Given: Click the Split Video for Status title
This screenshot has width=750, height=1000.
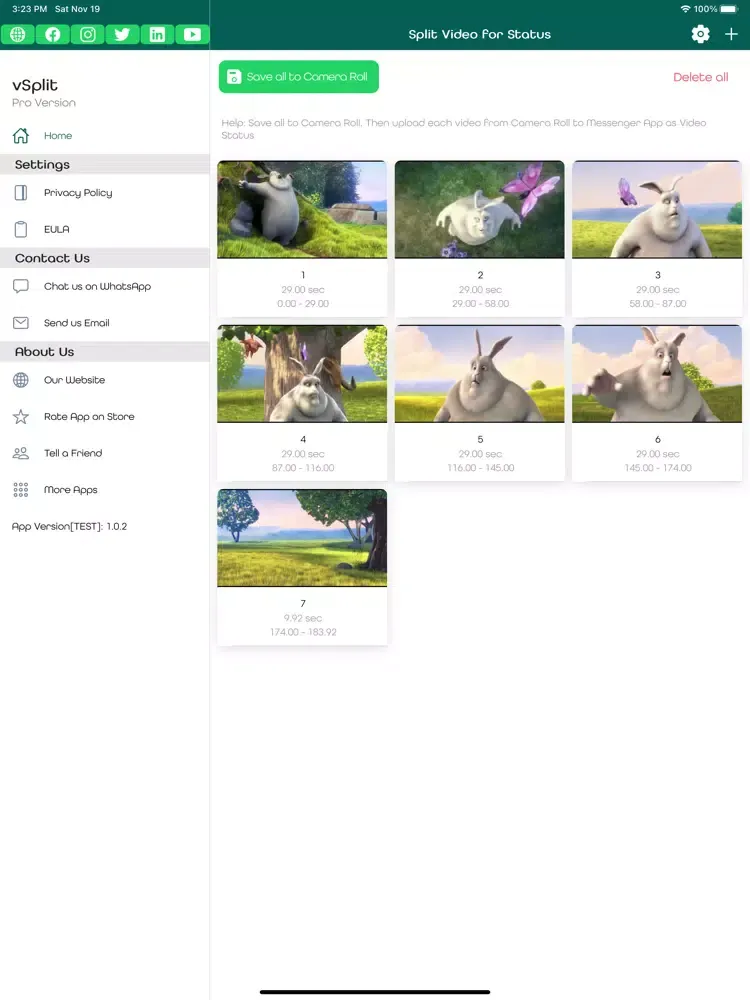Looking at the screenshot, I should 480,34.
